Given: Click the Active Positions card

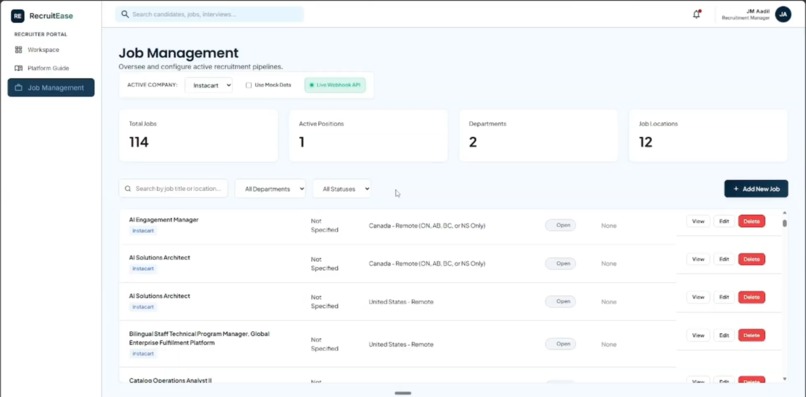Looking at the screenshot, I should [368, 135].
